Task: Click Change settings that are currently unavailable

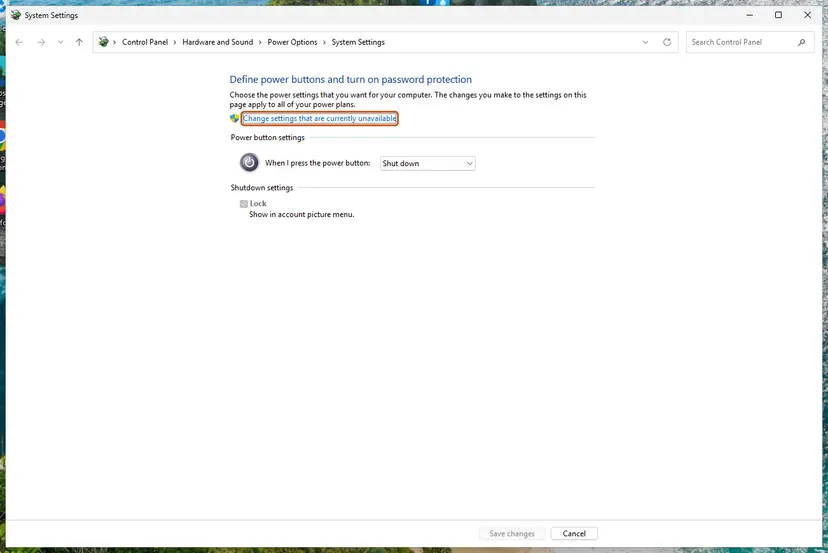Action: [x=319, y=118]
